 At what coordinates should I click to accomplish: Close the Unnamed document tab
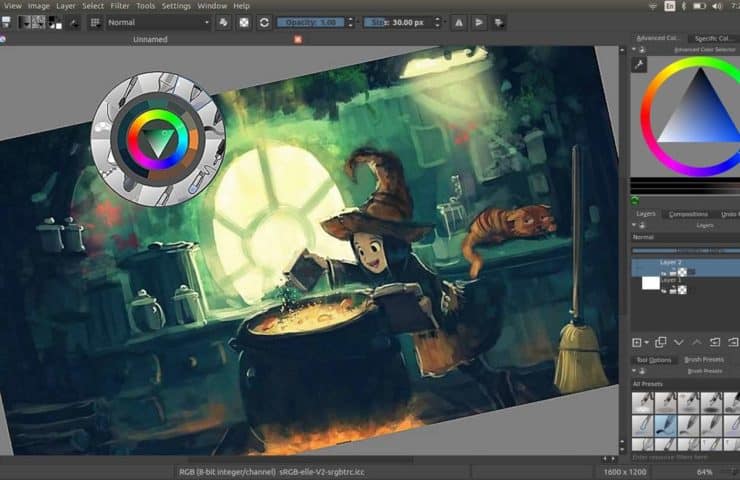point(297,41)
